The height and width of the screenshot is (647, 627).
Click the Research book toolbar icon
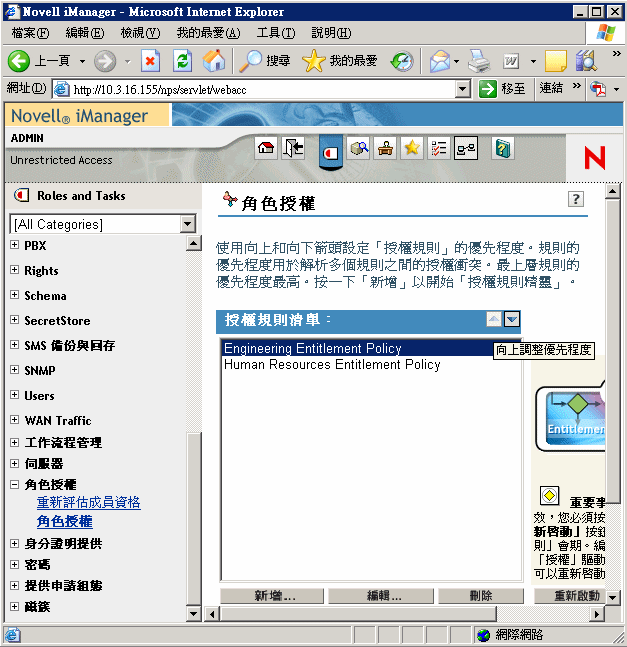point(586,61)
